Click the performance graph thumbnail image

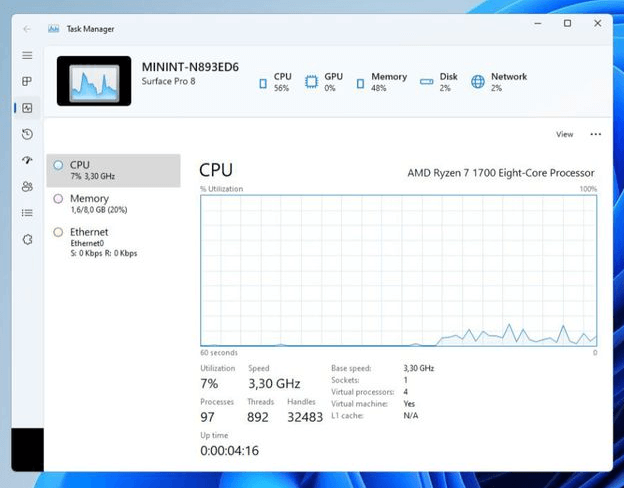pos(94,81)
